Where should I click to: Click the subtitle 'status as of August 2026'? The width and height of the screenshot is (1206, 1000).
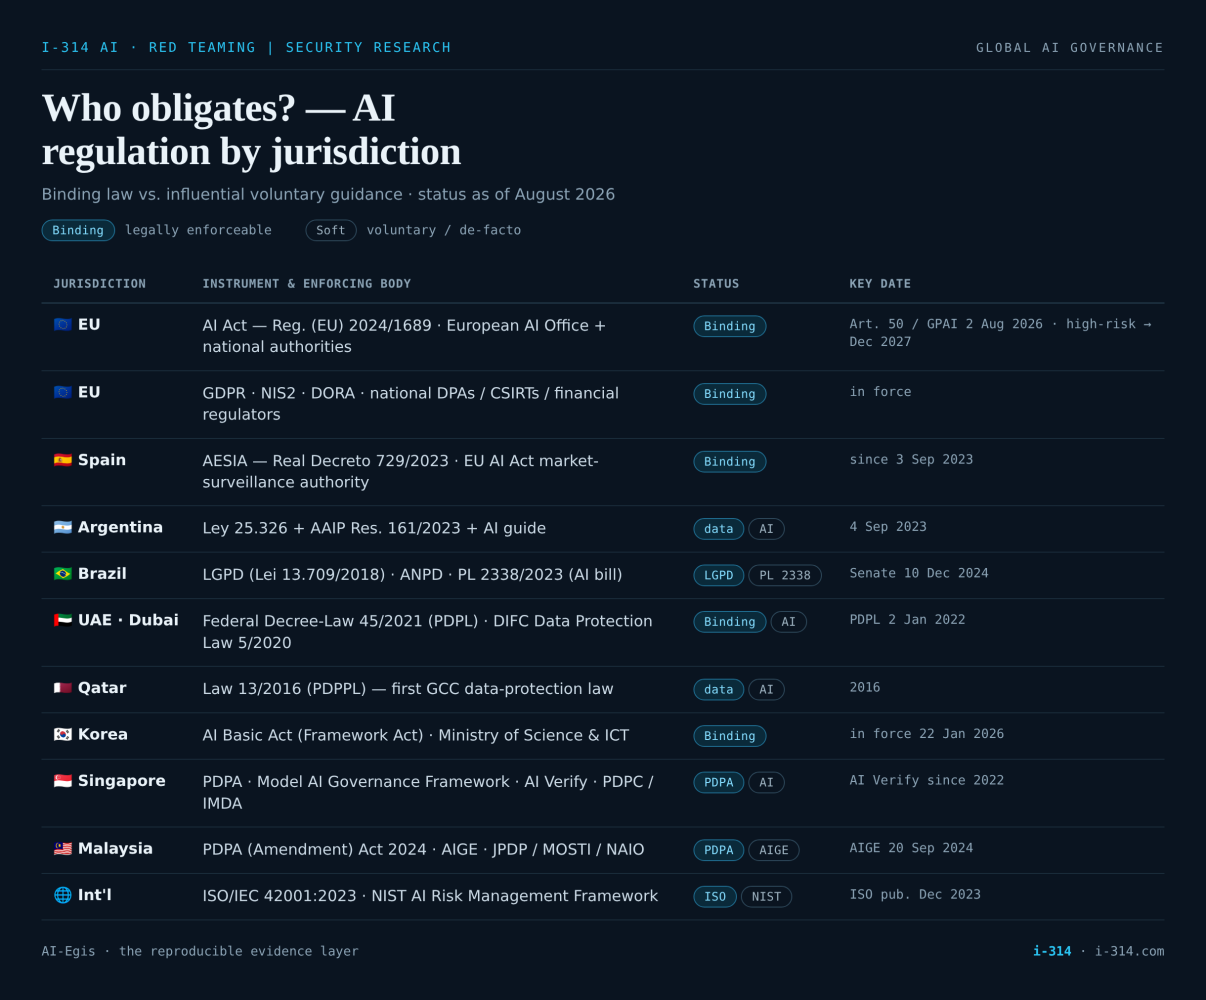pos(516,195)
